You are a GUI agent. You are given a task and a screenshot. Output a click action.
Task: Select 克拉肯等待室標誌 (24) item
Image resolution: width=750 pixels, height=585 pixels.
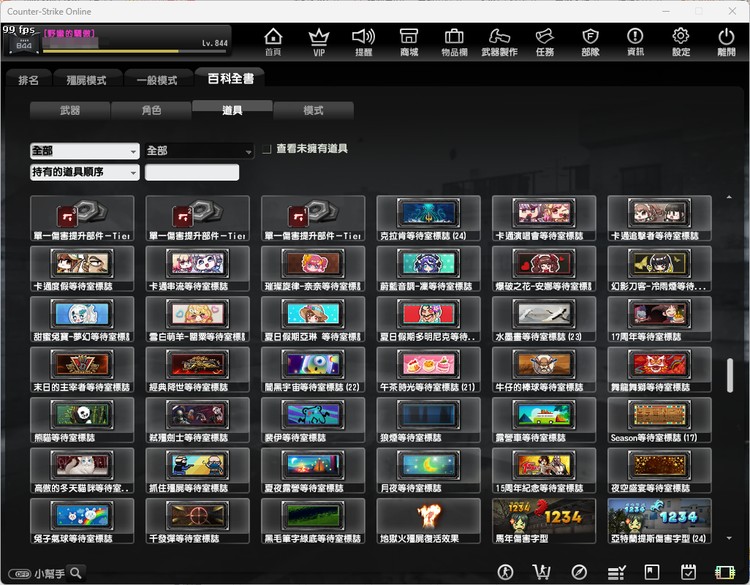[x=429, y=218]
